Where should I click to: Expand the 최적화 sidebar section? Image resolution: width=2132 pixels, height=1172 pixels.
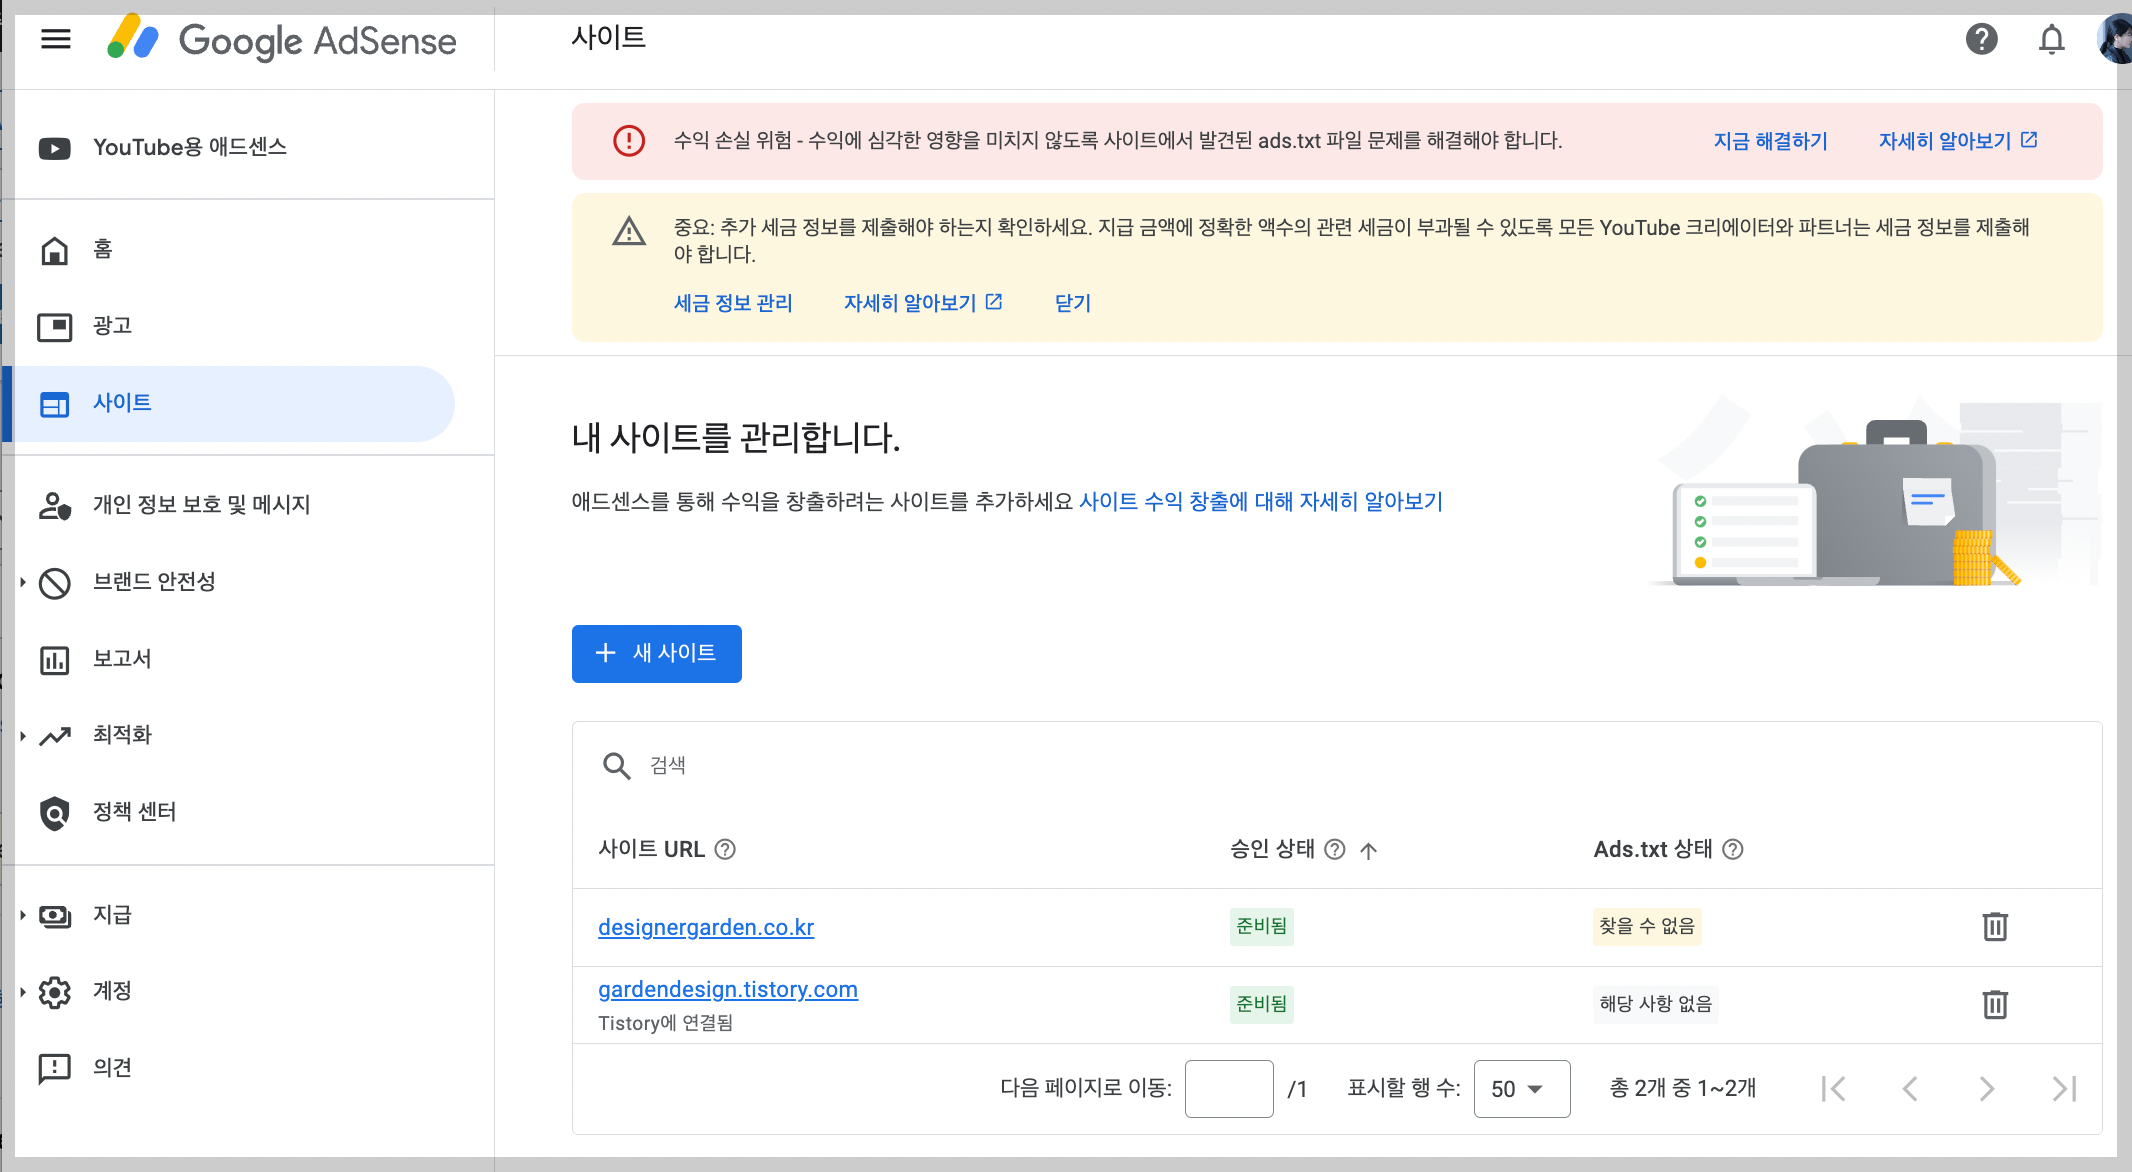(x=121, y=735)
